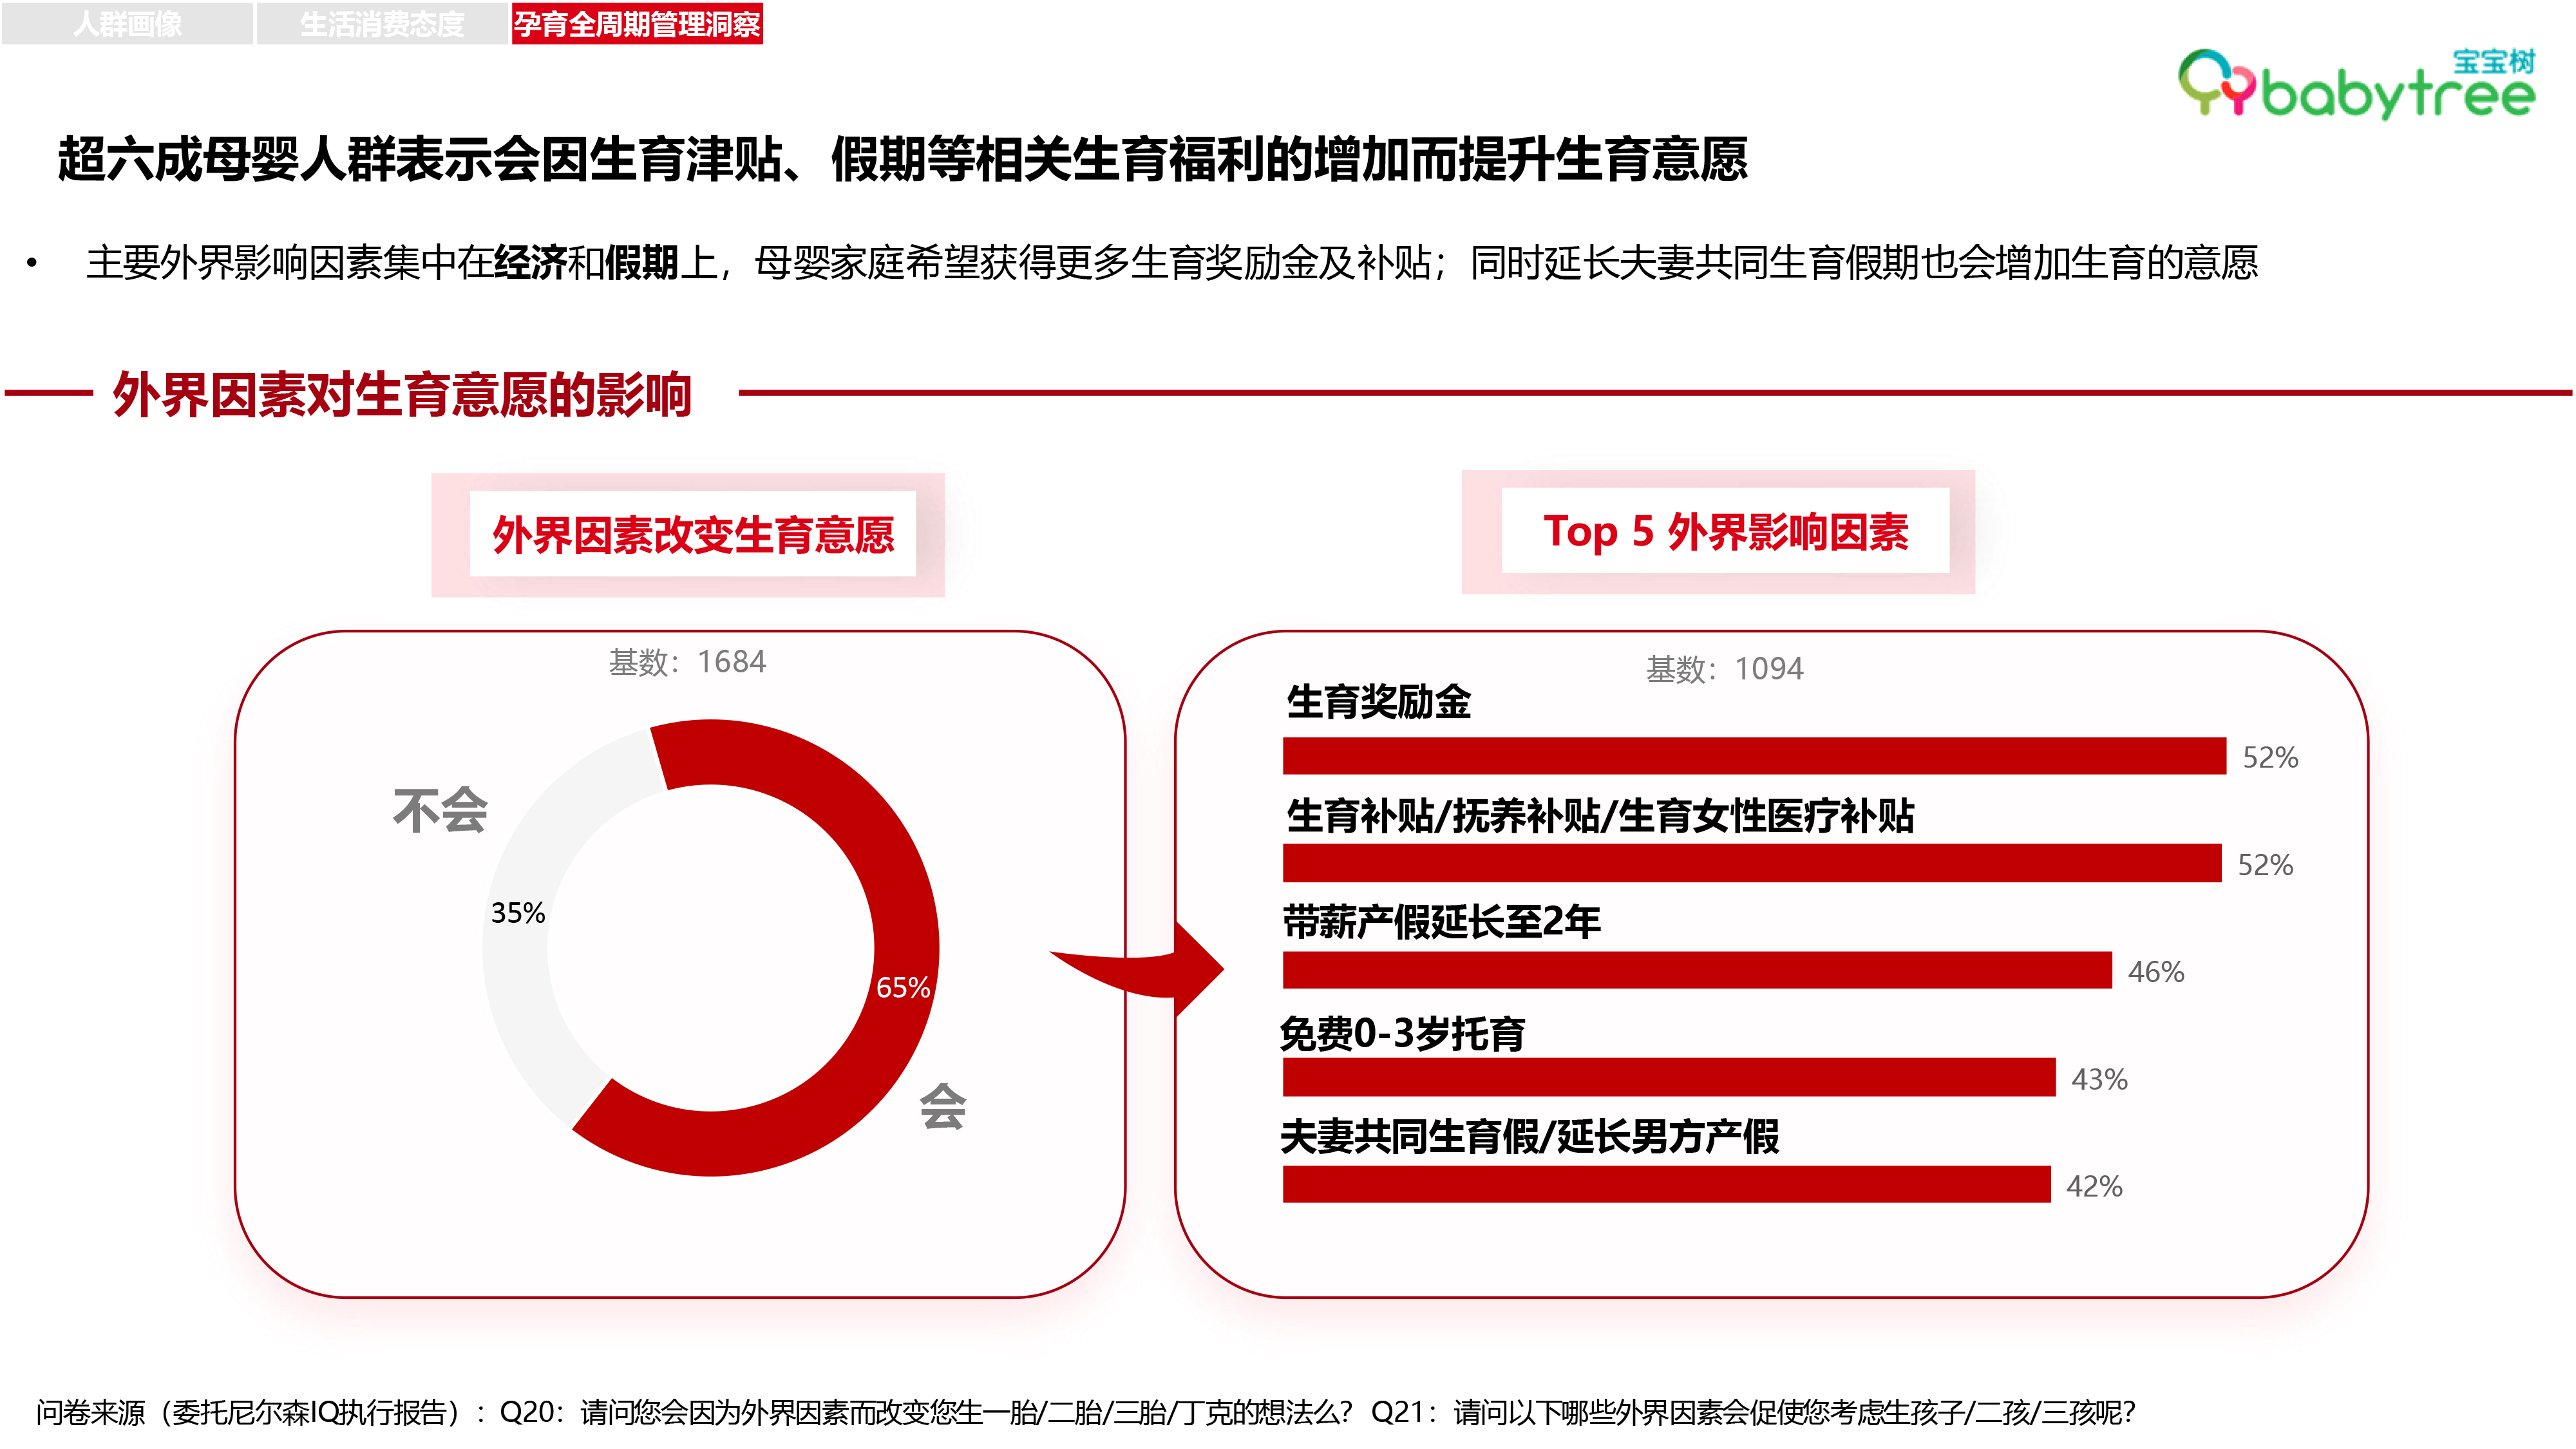The width and height of the screenshot is (2576, 1449).
Task: Click the 52% value beside 生育奖励金 bar
Action: click(x=2270, y=758)
